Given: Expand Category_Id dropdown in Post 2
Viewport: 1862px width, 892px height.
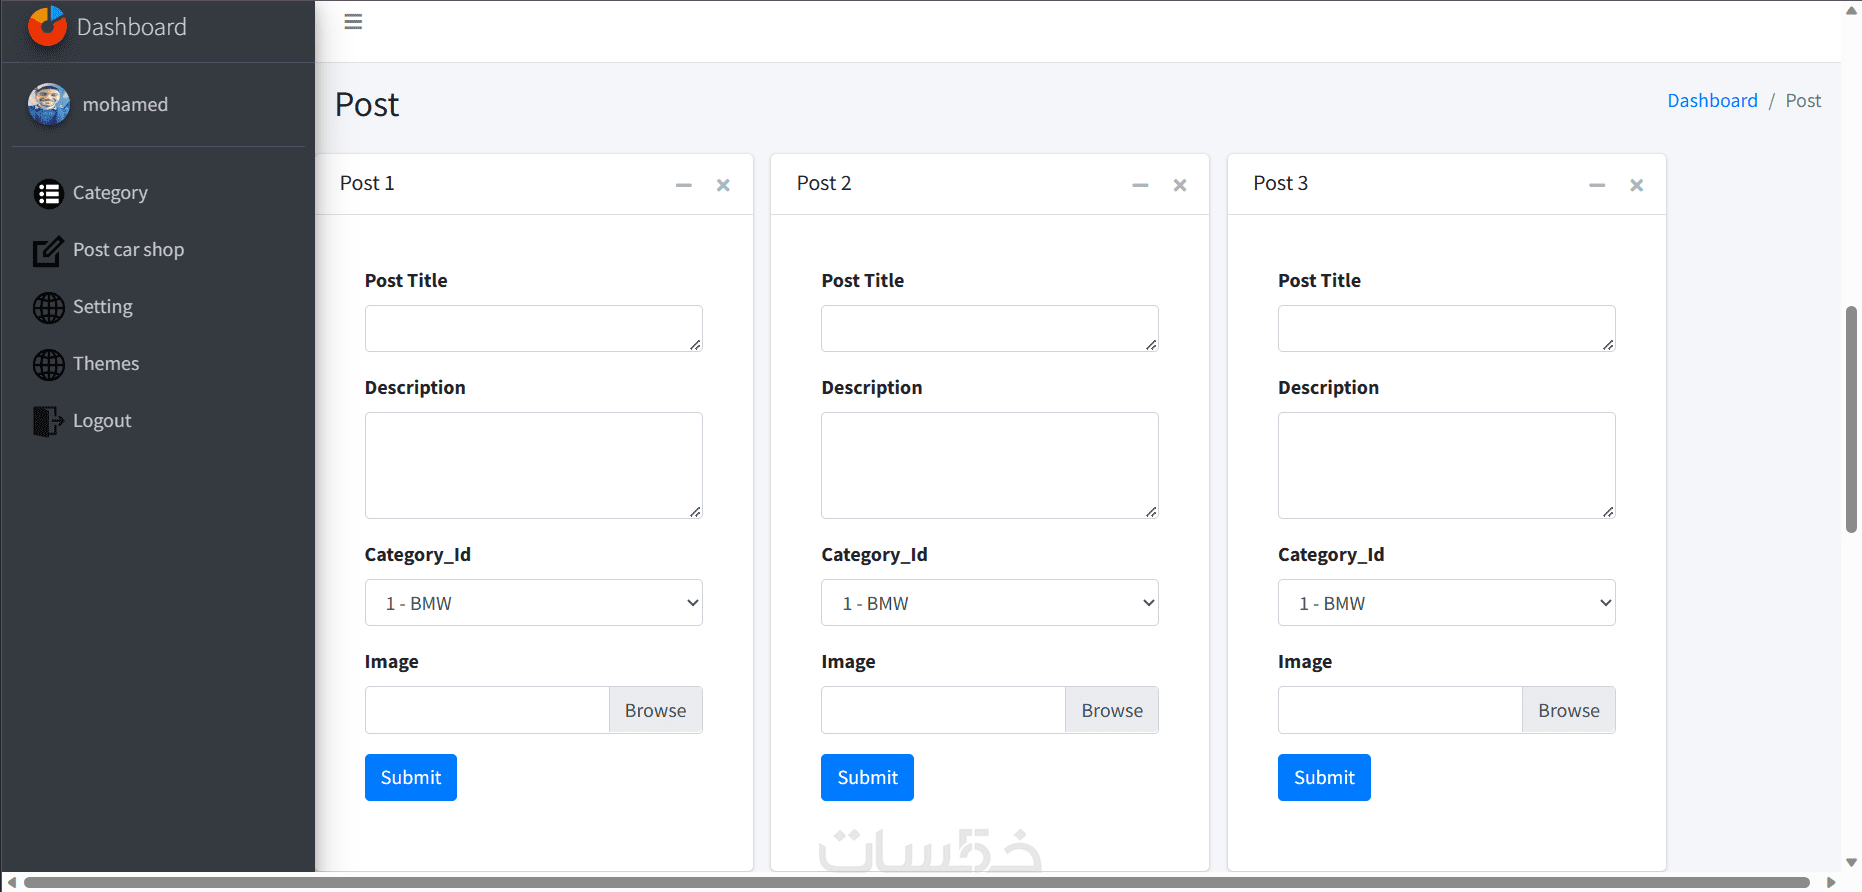Looking at the screenshot, I should [989, 603].
